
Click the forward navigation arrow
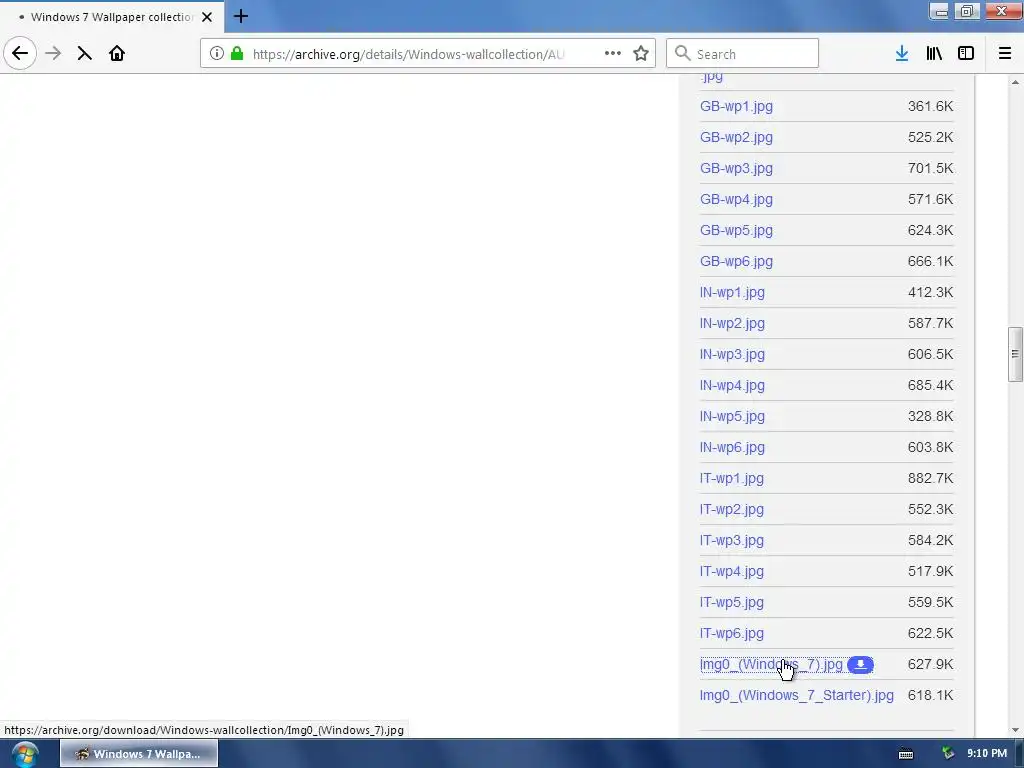[53, 54]
